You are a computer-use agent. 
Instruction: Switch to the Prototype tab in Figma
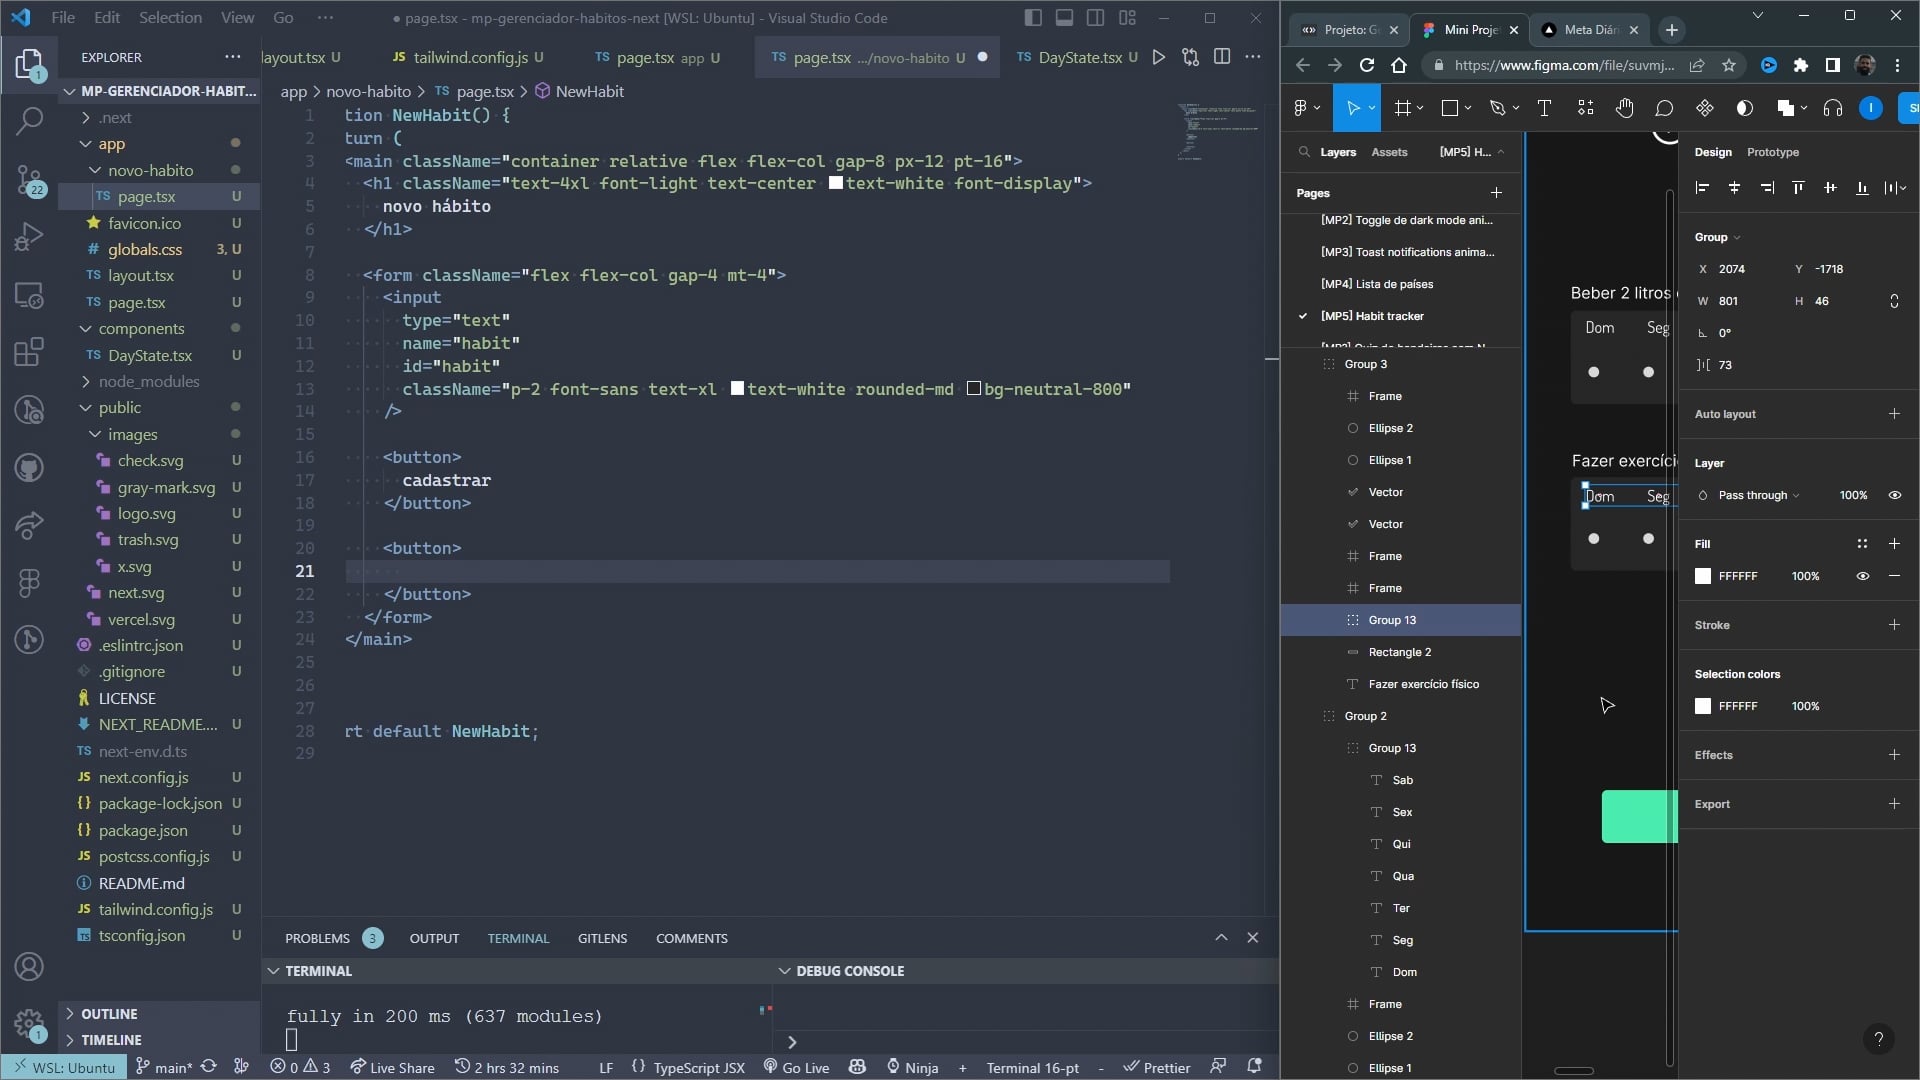point(1772,152)
